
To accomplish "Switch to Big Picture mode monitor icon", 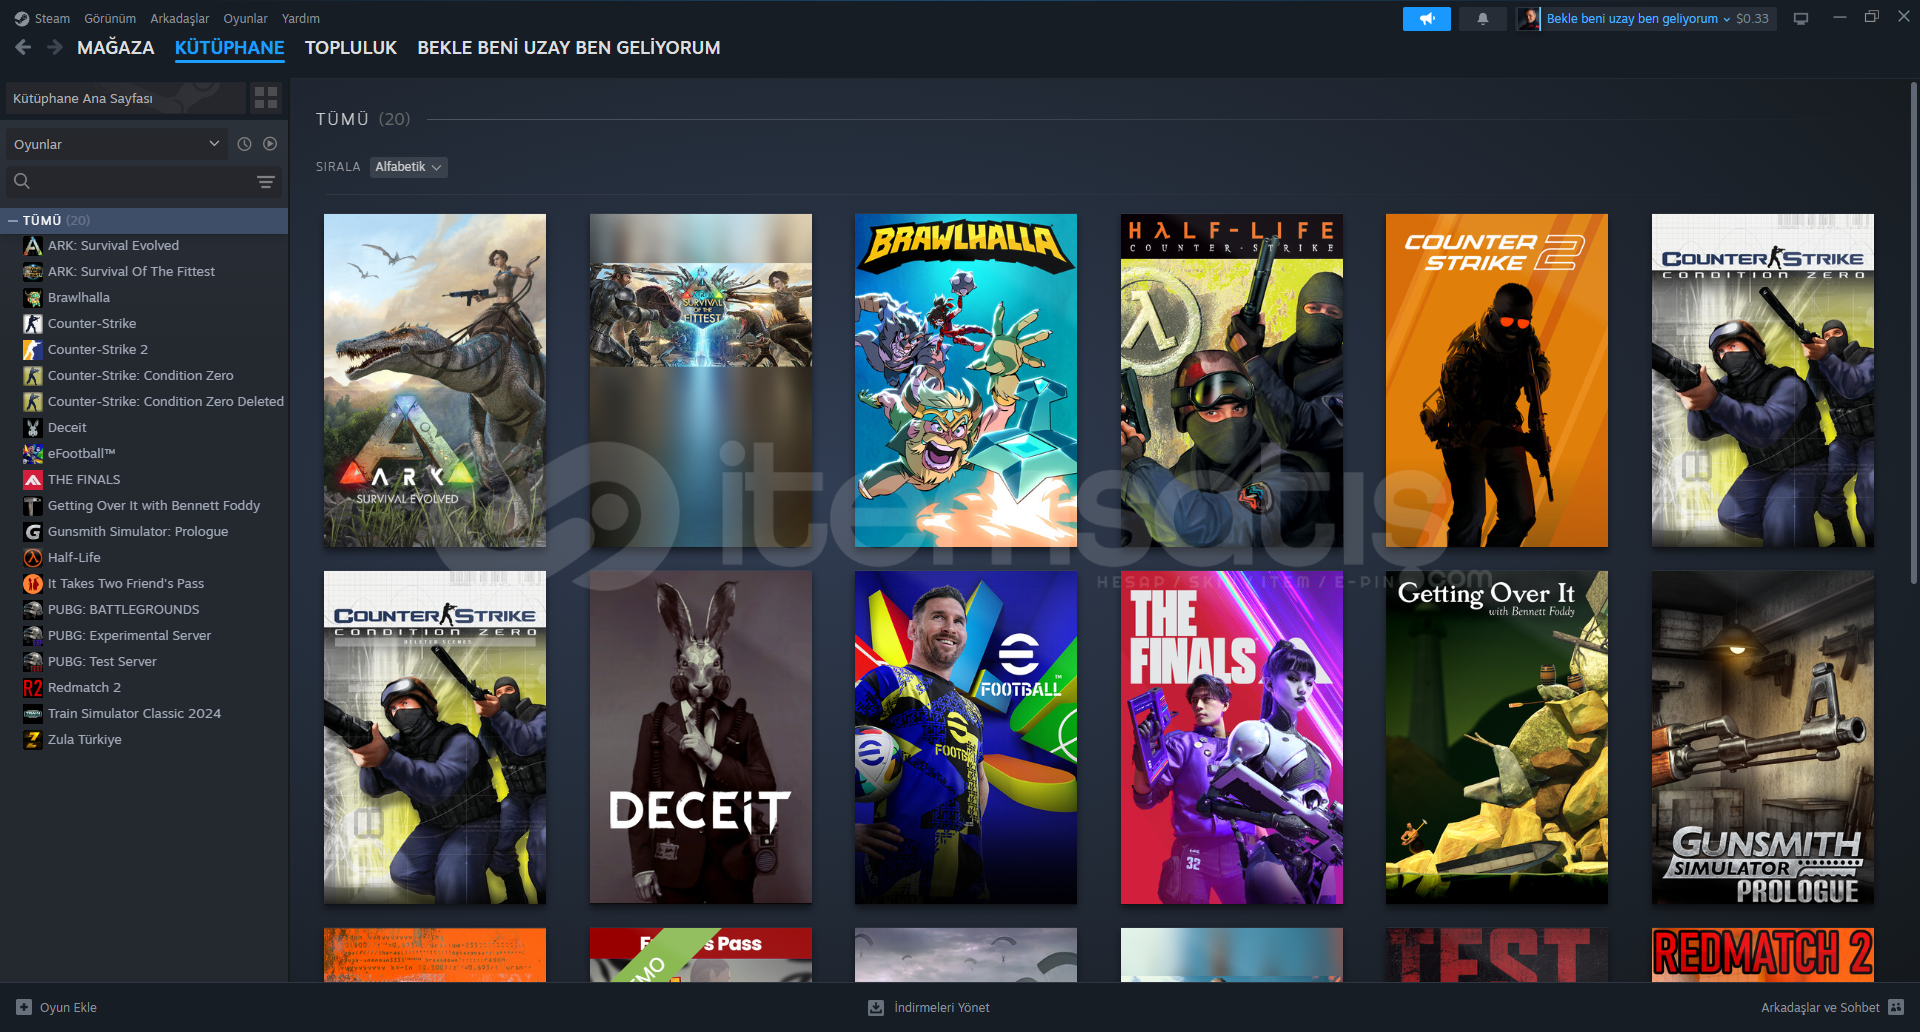I will click(1801, 19).
